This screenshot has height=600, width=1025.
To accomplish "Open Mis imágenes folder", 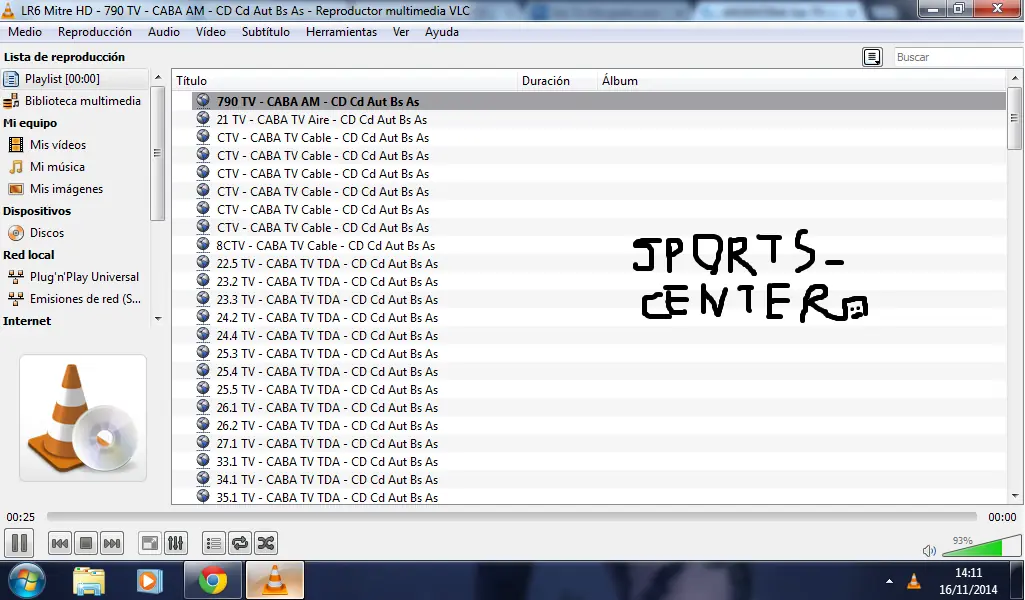I will [x=66, y=189].
